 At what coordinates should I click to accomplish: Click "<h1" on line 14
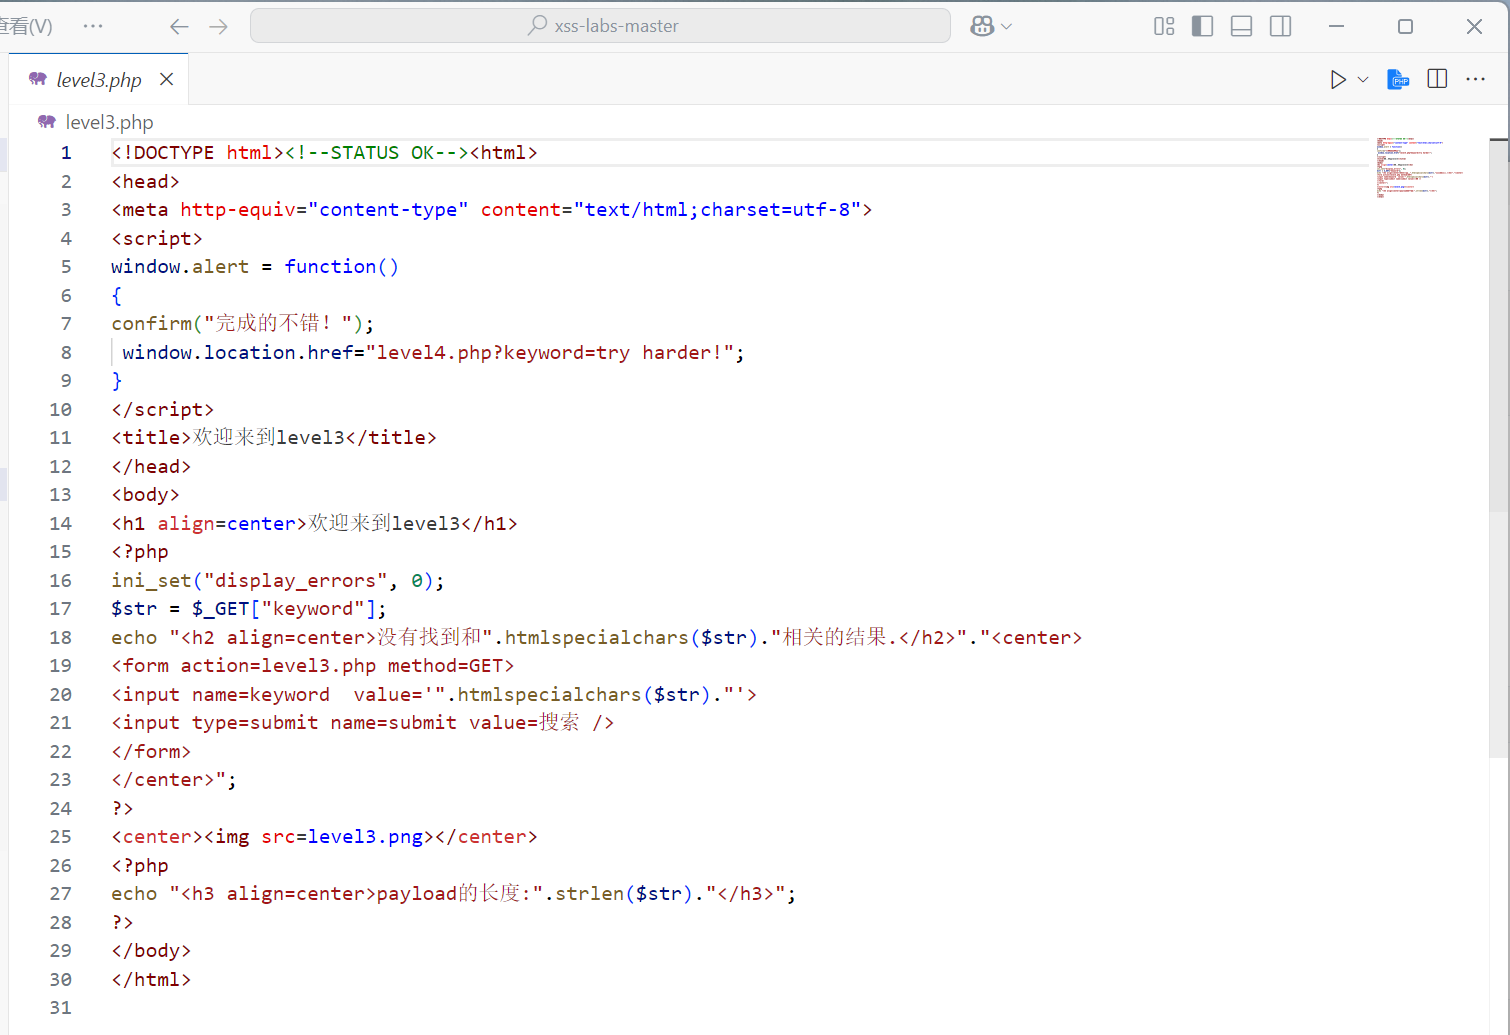pyautogui.click(x=128, y=523)
